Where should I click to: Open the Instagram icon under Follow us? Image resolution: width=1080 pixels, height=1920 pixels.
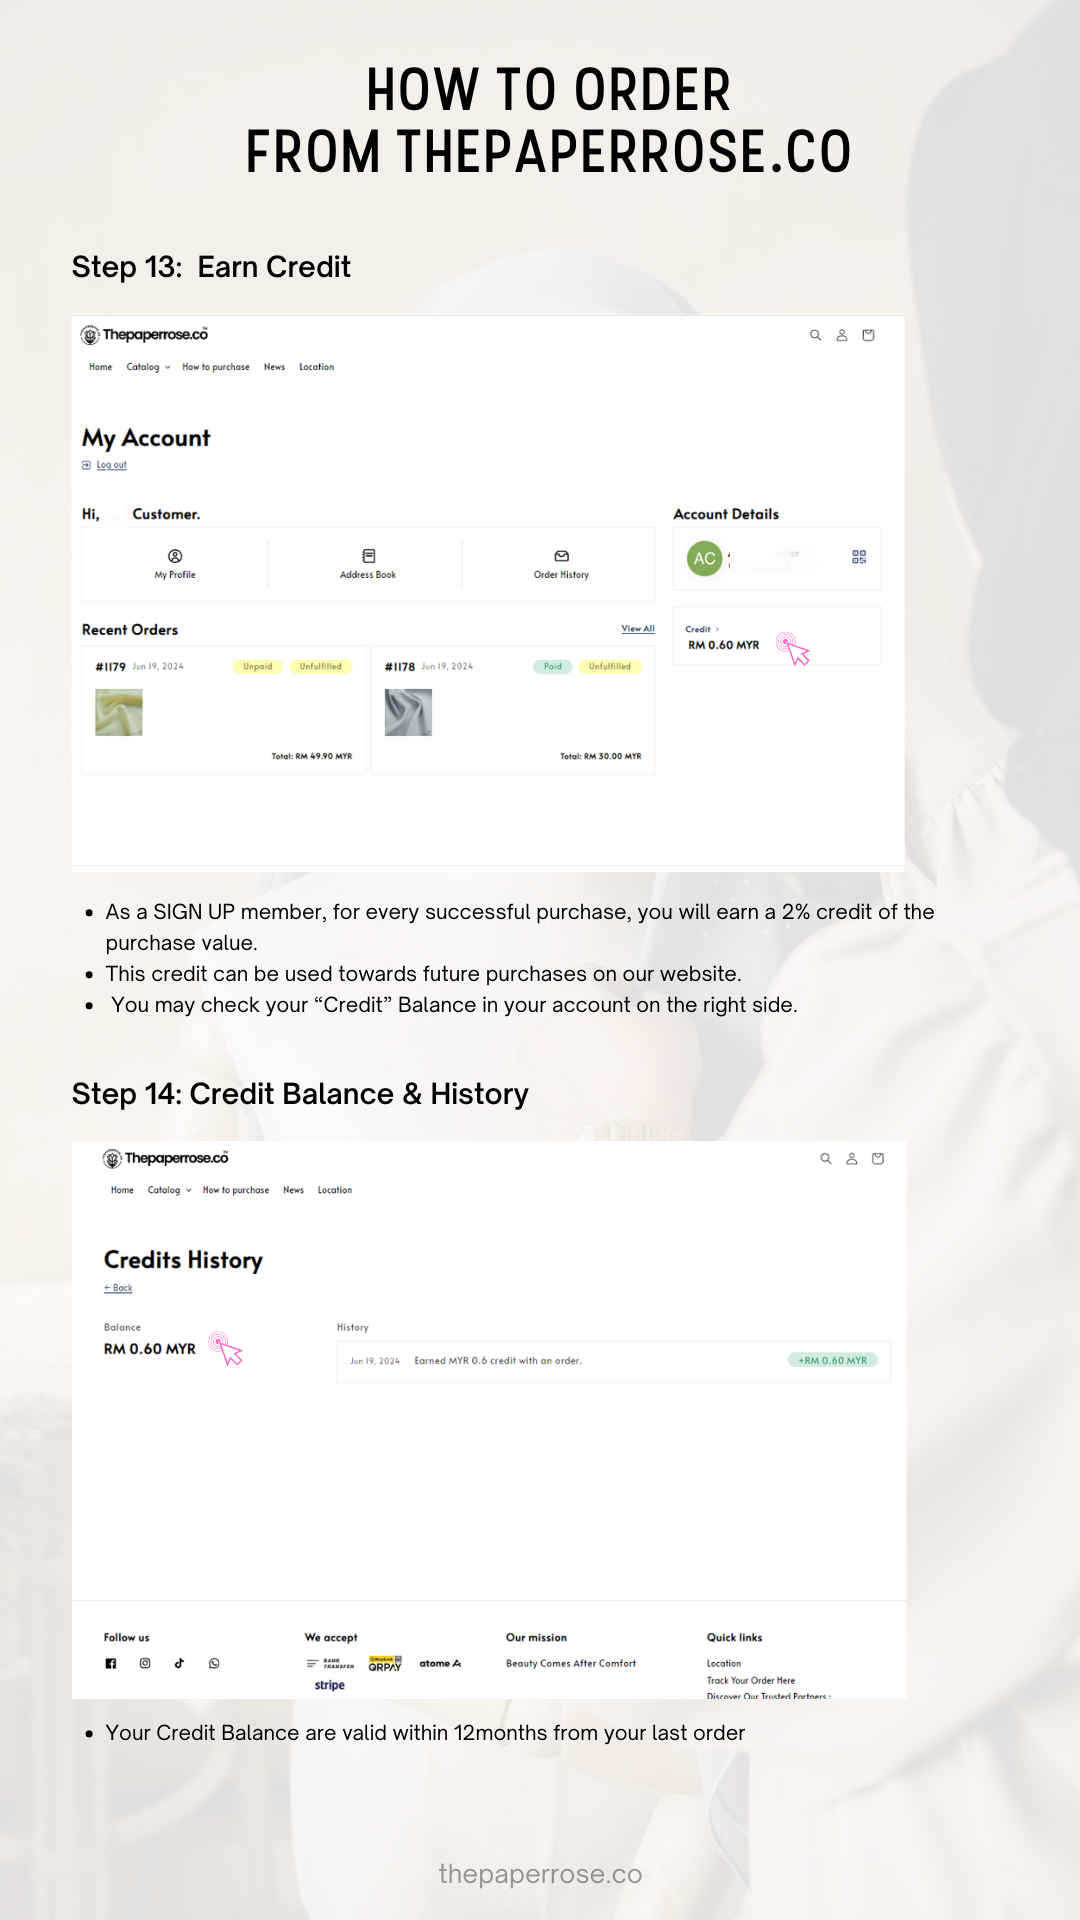tap(145, 1663)
